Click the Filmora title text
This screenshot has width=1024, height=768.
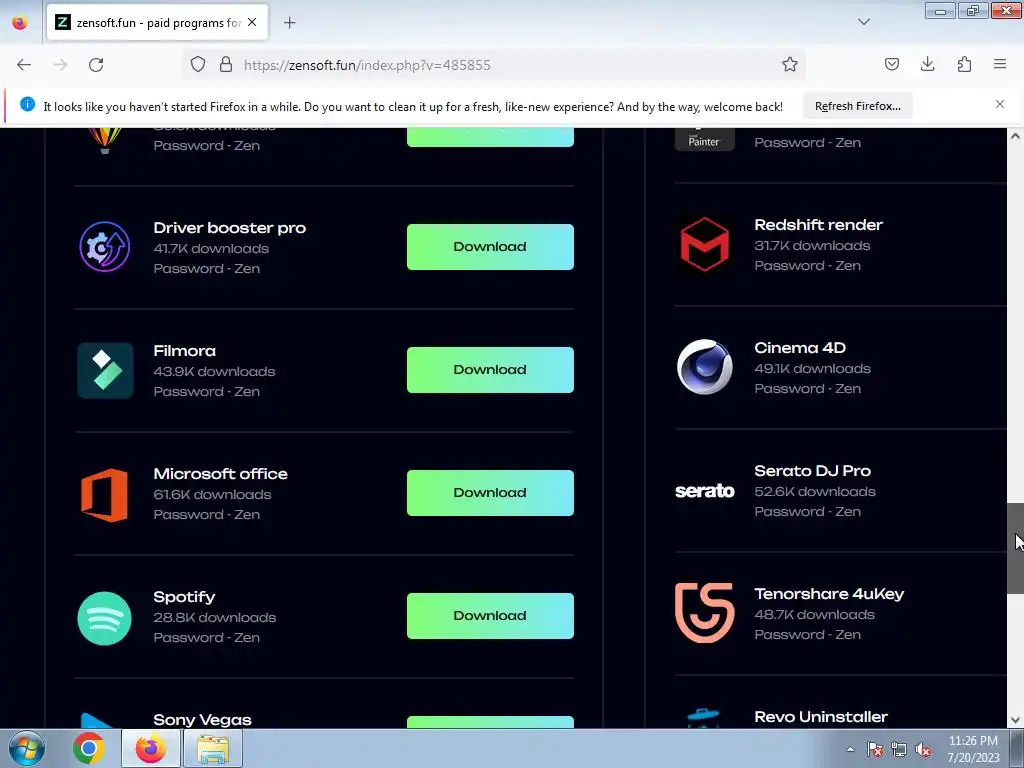185,351
